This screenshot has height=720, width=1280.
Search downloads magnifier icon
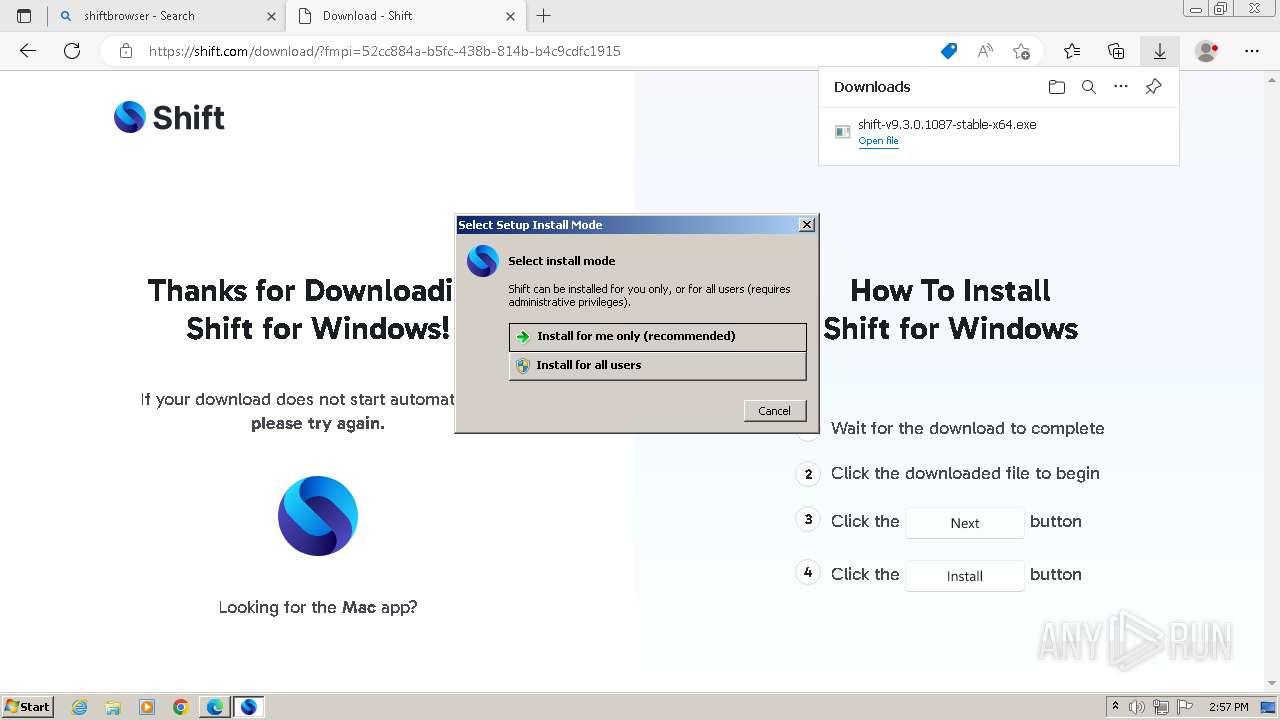pos(1089,87)
